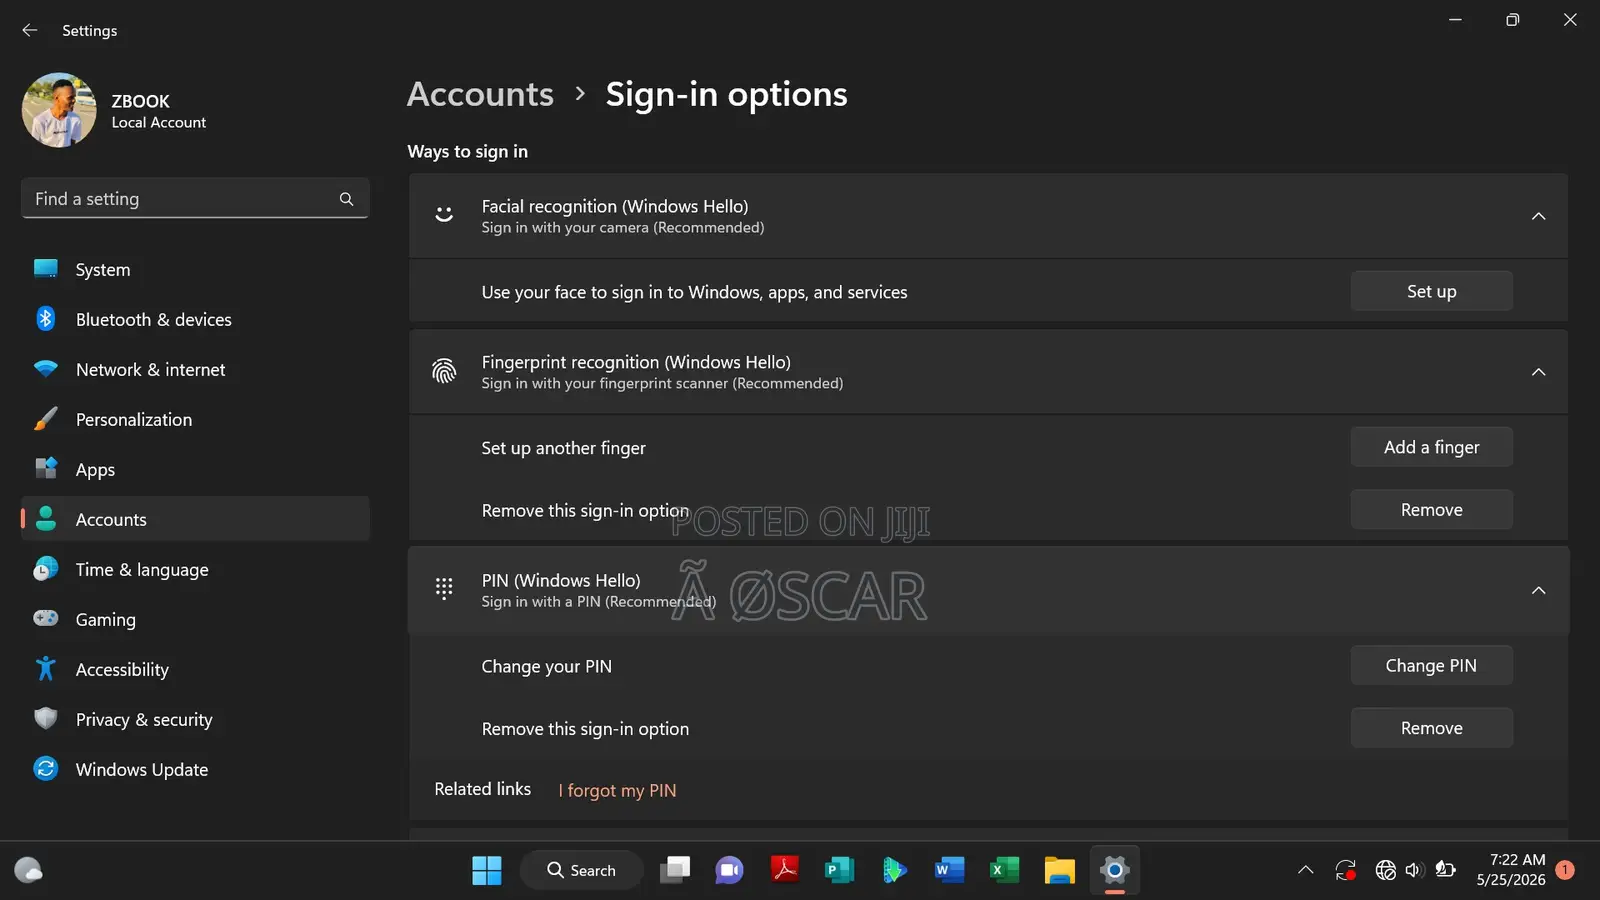This screenshot has width=1600, height=900.
Task: Select Accounts in the sidebar
Action: [x=196, y=519]
